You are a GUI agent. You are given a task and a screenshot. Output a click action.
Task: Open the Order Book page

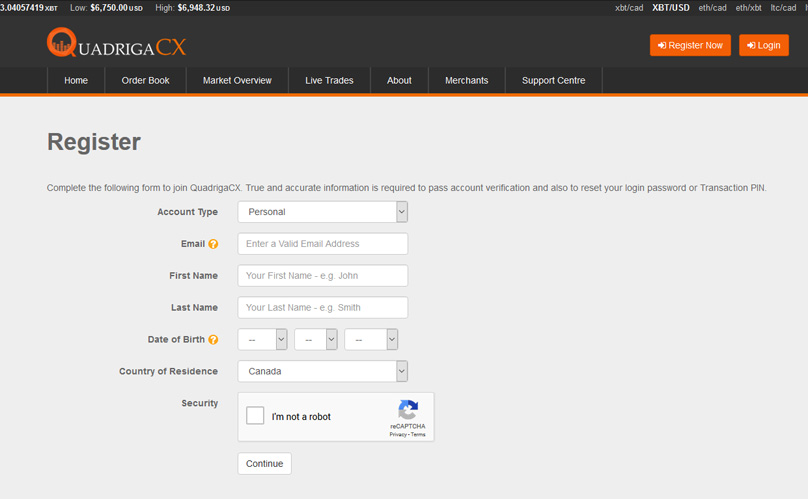[145, 80]
